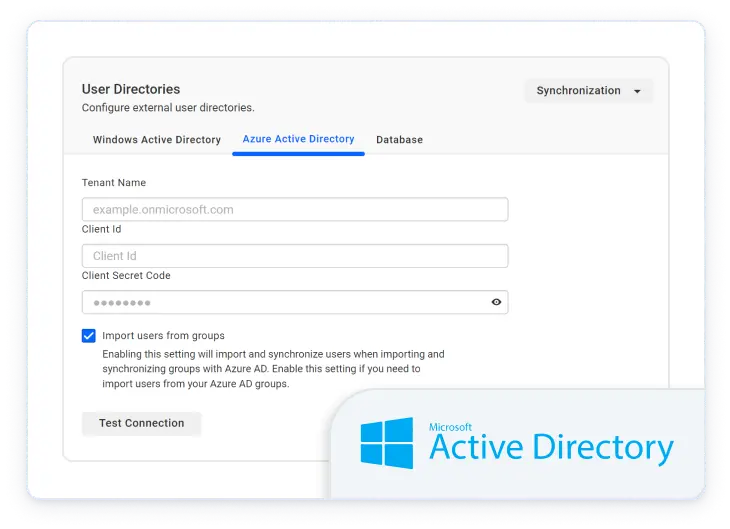730x529 pixels.
Task: Click the Client Secret Code label
Action: [126, 276]
